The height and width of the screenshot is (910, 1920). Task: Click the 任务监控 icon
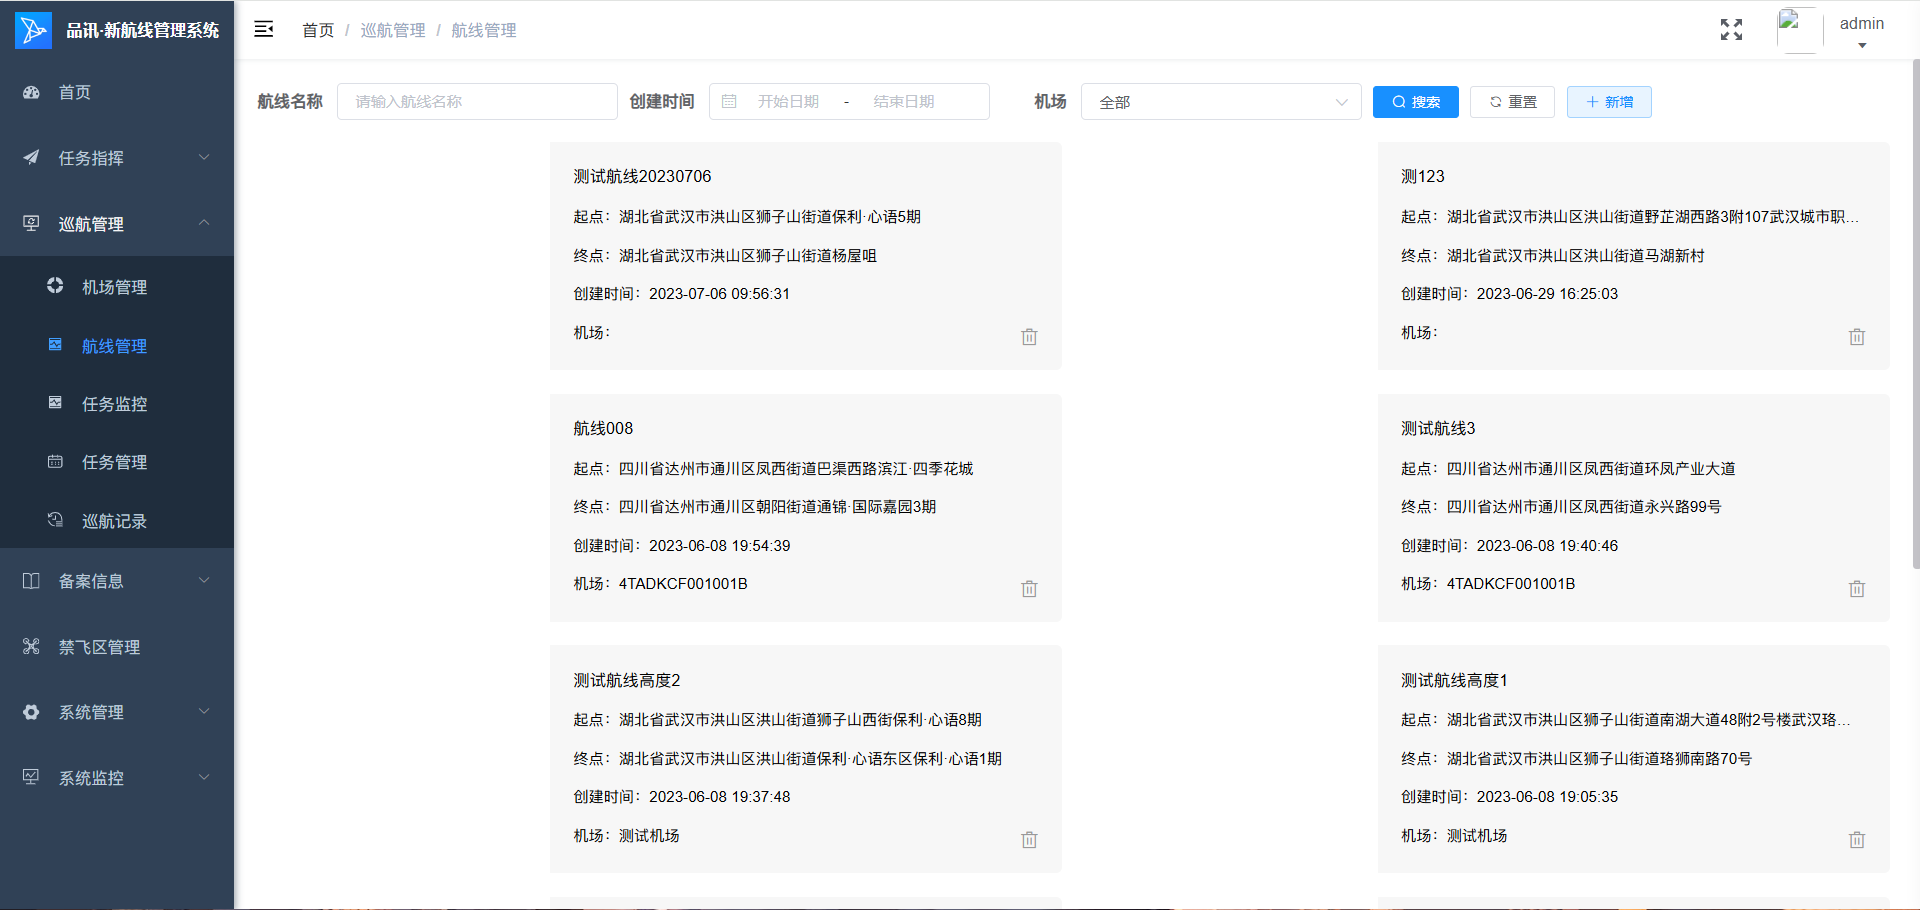pyautogui.click(x=55, y=402)
